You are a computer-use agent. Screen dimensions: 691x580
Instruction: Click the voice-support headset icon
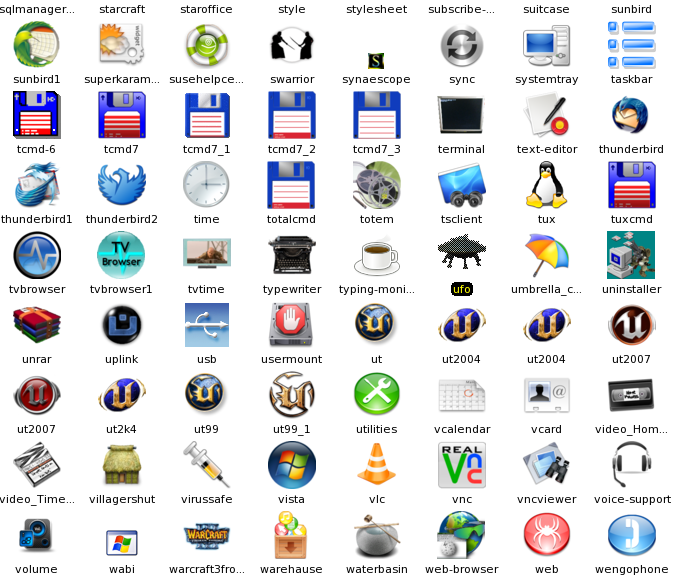pos(632,465)
